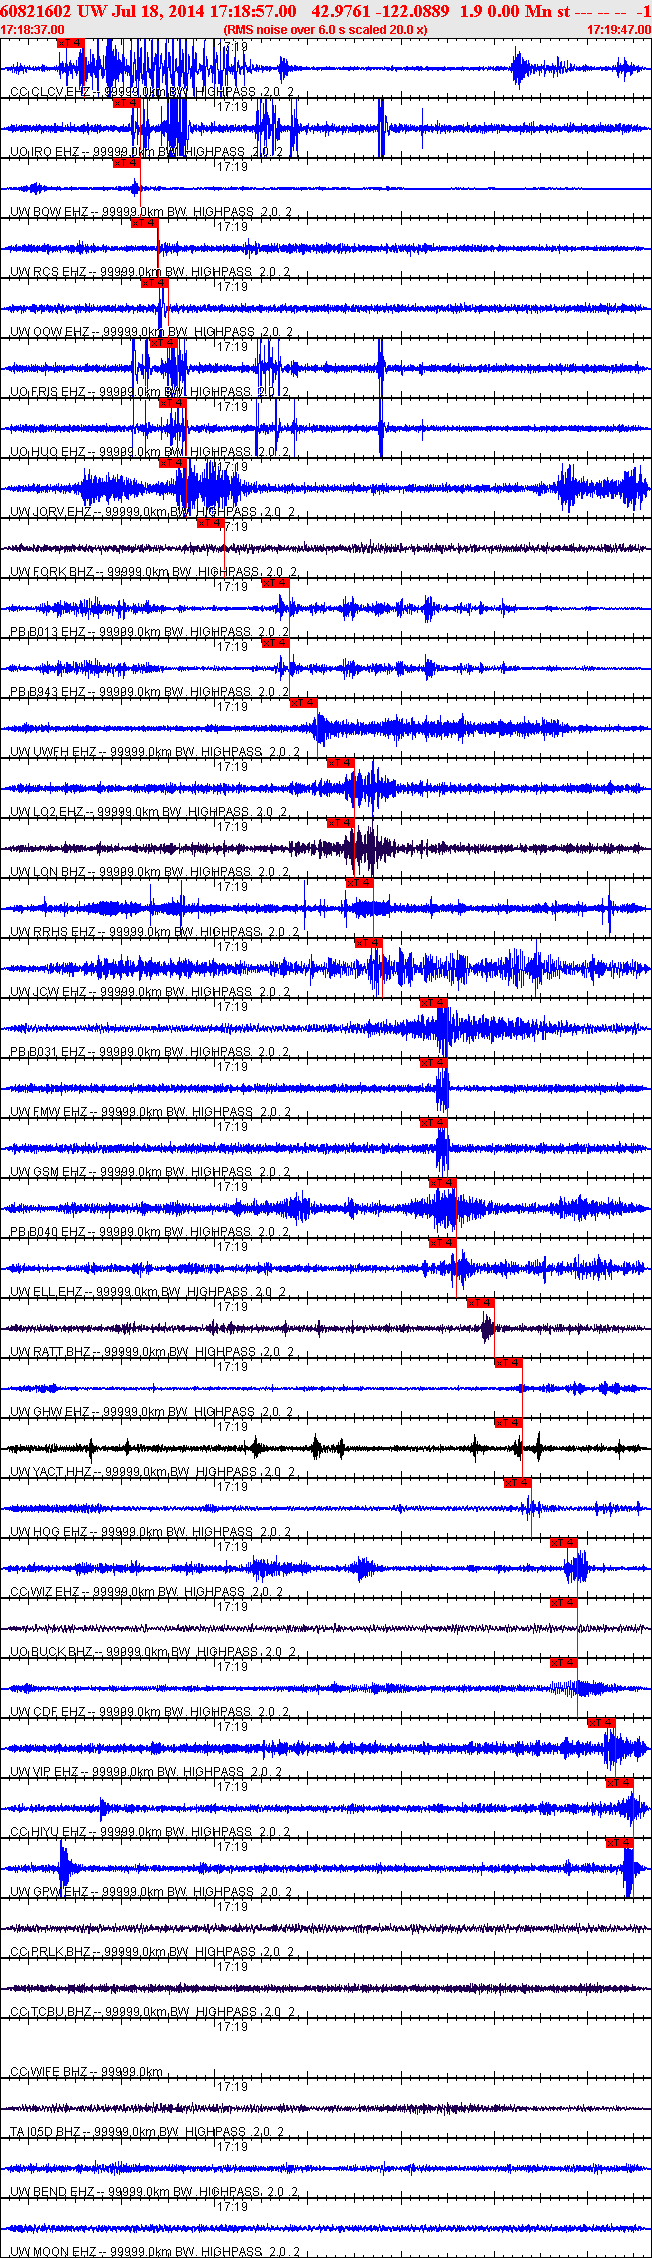Image resolution: width=652 pixels, height=2258 pixels.
Task: Click the pick marker on the UWFH trace
Action: click(x=304, y=703)
